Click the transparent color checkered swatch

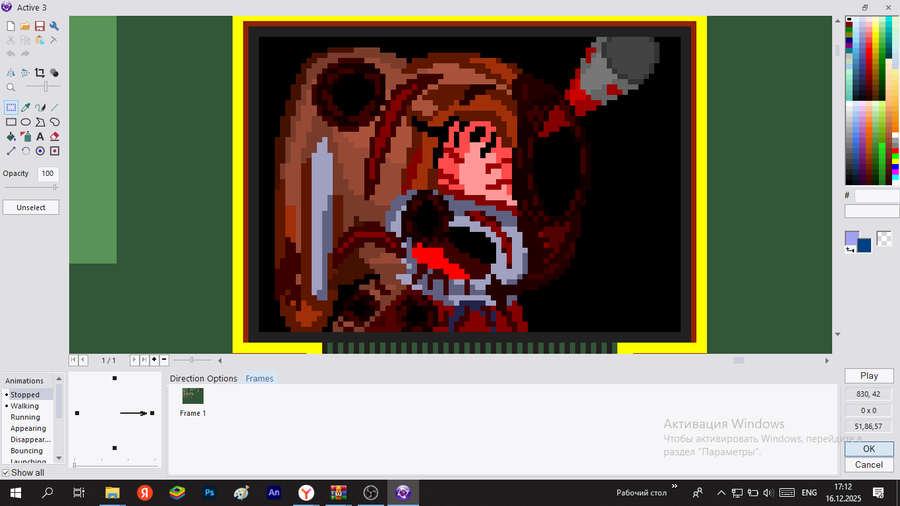(884, 238)
